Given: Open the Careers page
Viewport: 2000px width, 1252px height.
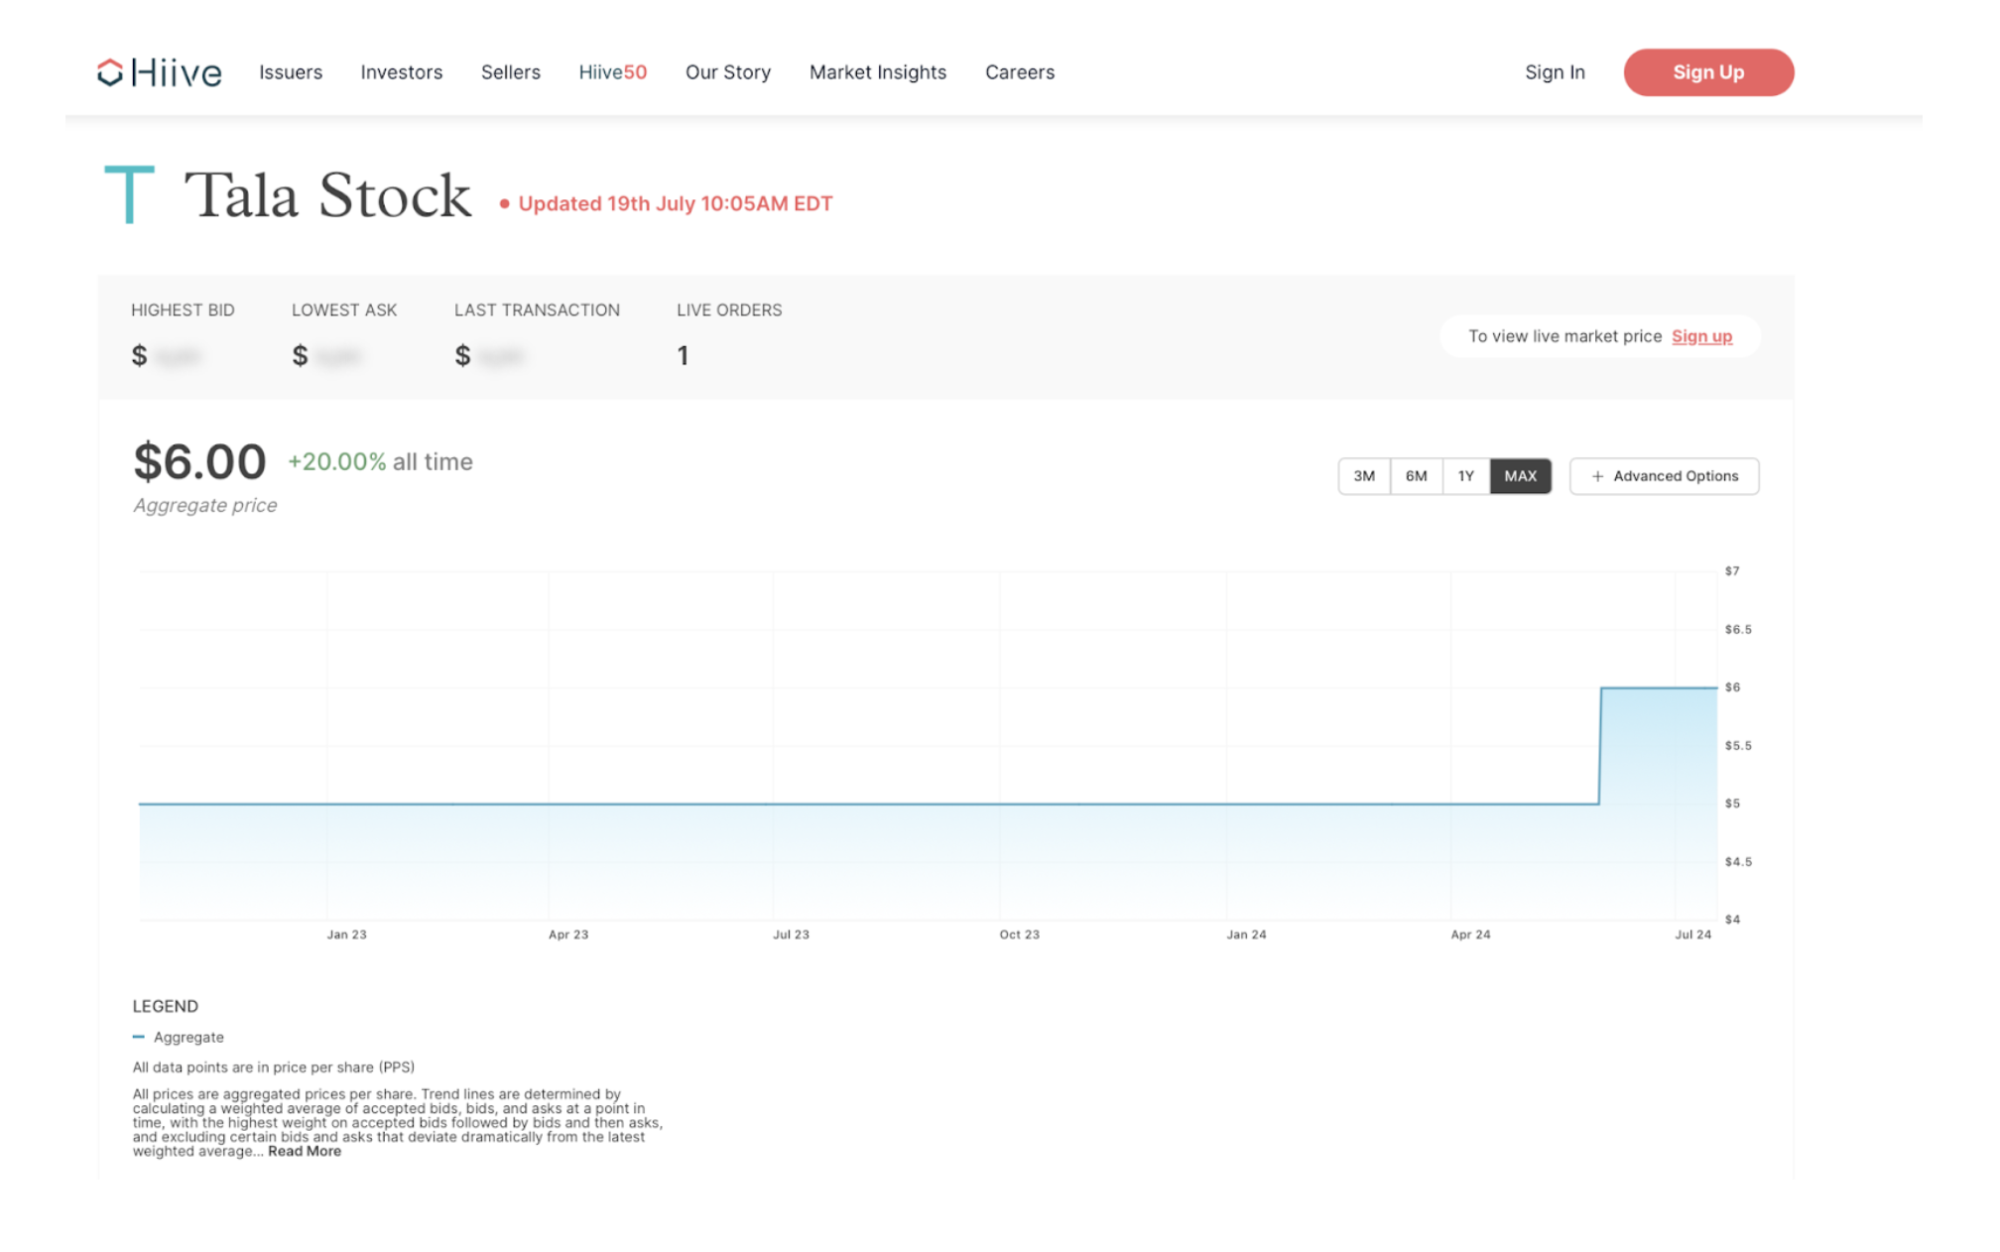Looking at the screenshot, I should point(1019,72).
